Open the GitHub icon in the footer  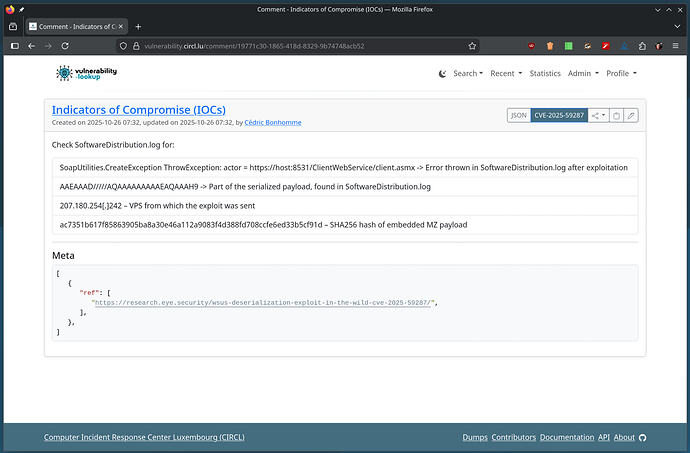click(x=642, y=437)
